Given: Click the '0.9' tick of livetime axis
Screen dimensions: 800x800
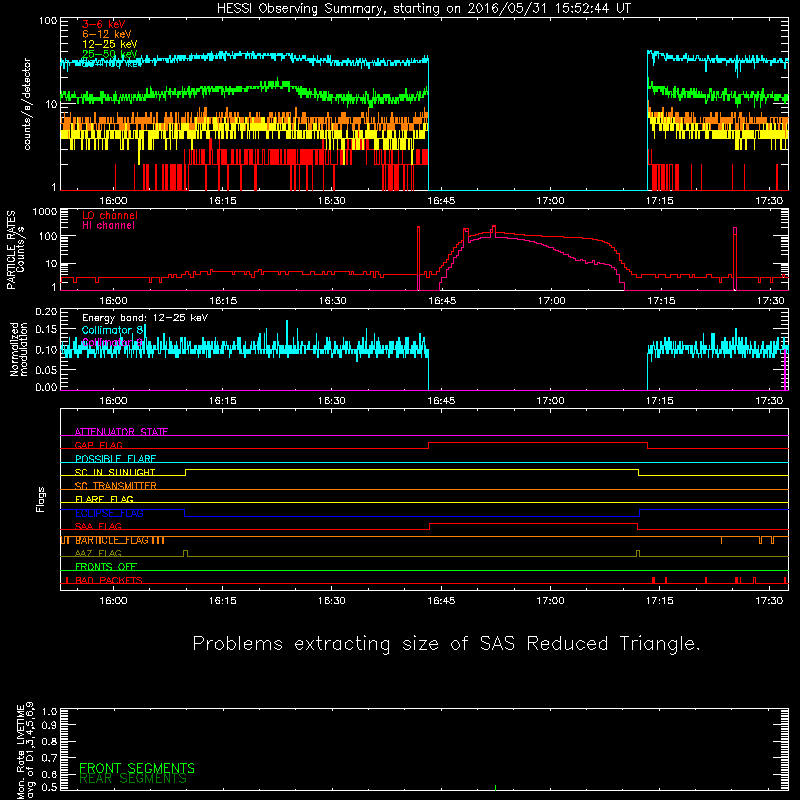Looking at the screenshot, I should pyautogui.click(x=49, y=726).
